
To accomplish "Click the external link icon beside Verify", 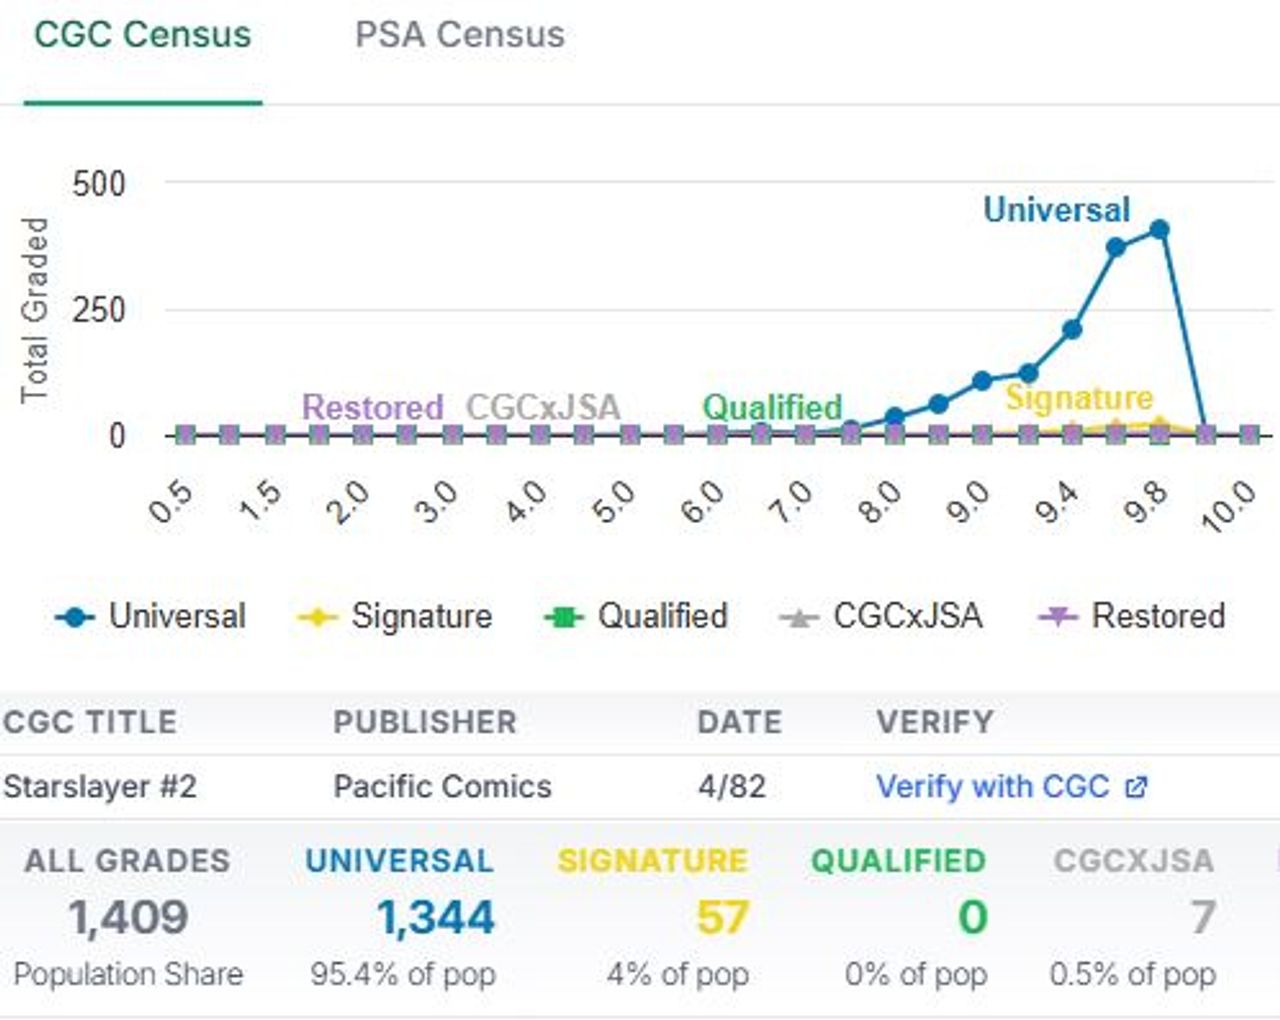I will click(1136, 788).
